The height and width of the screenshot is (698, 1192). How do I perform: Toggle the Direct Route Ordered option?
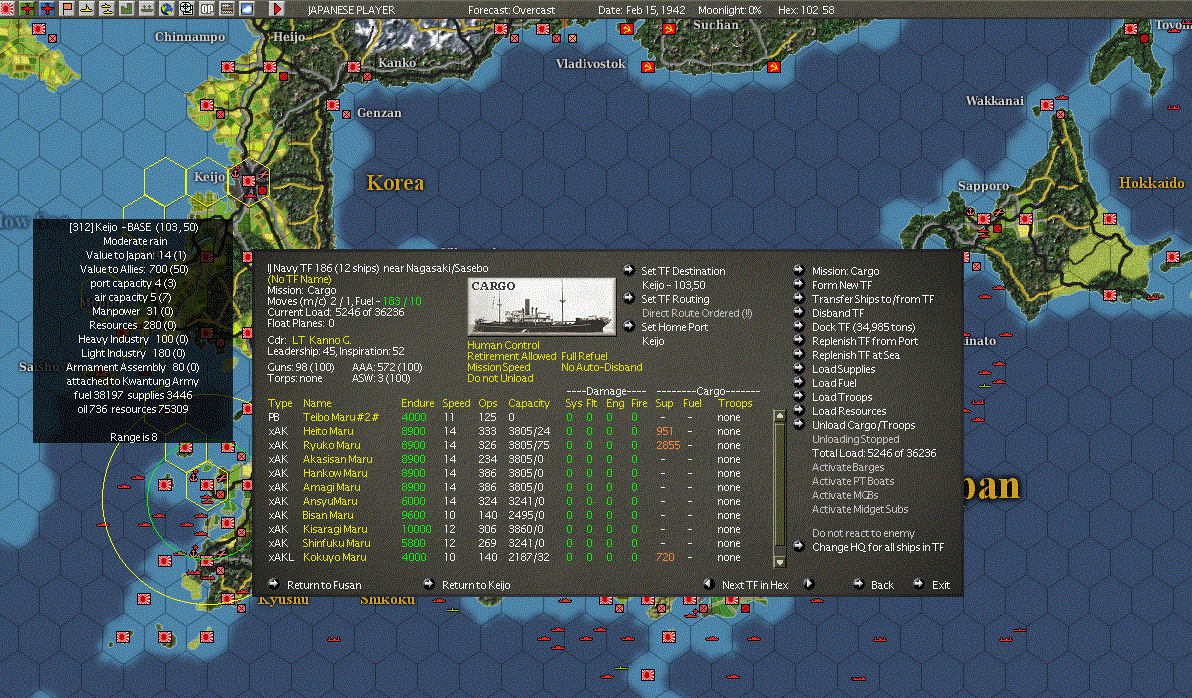[x=696, y=313]
